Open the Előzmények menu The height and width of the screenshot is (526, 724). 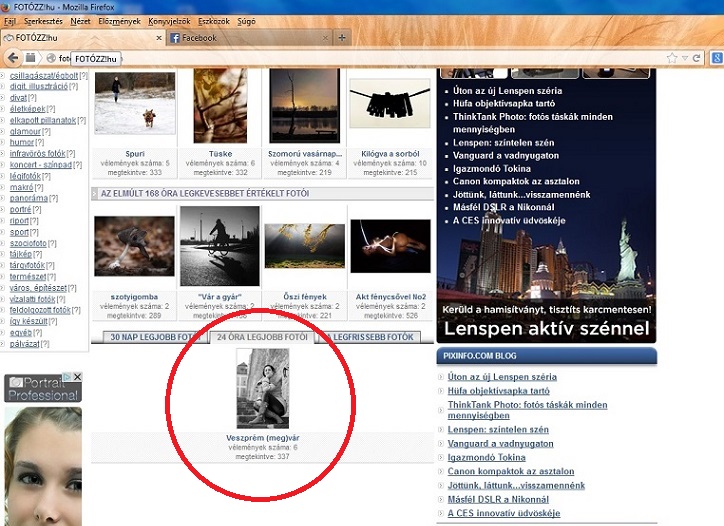tap(119, 21)
